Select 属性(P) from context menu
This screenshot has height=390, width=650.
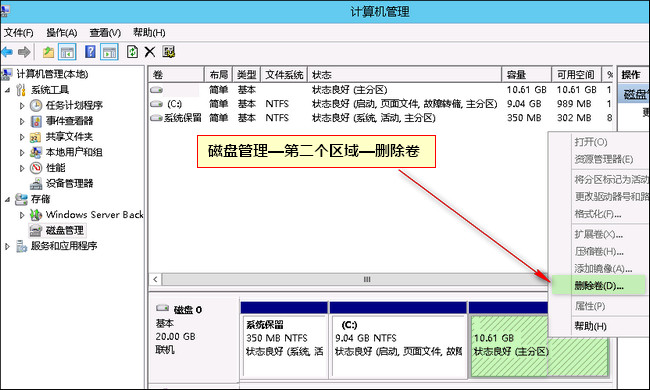point(589,306)
